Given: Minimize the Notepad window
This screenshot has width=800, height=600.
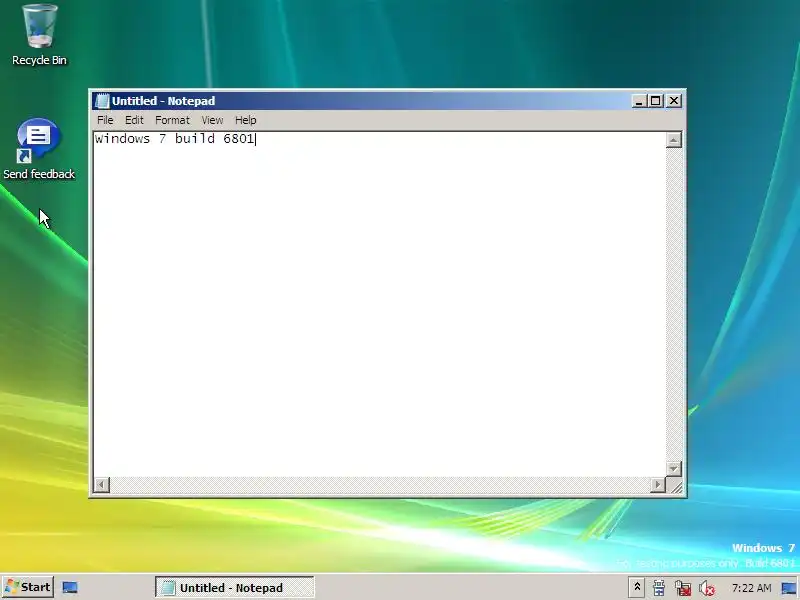Looking at the screenshot, I should click(639, 101).
